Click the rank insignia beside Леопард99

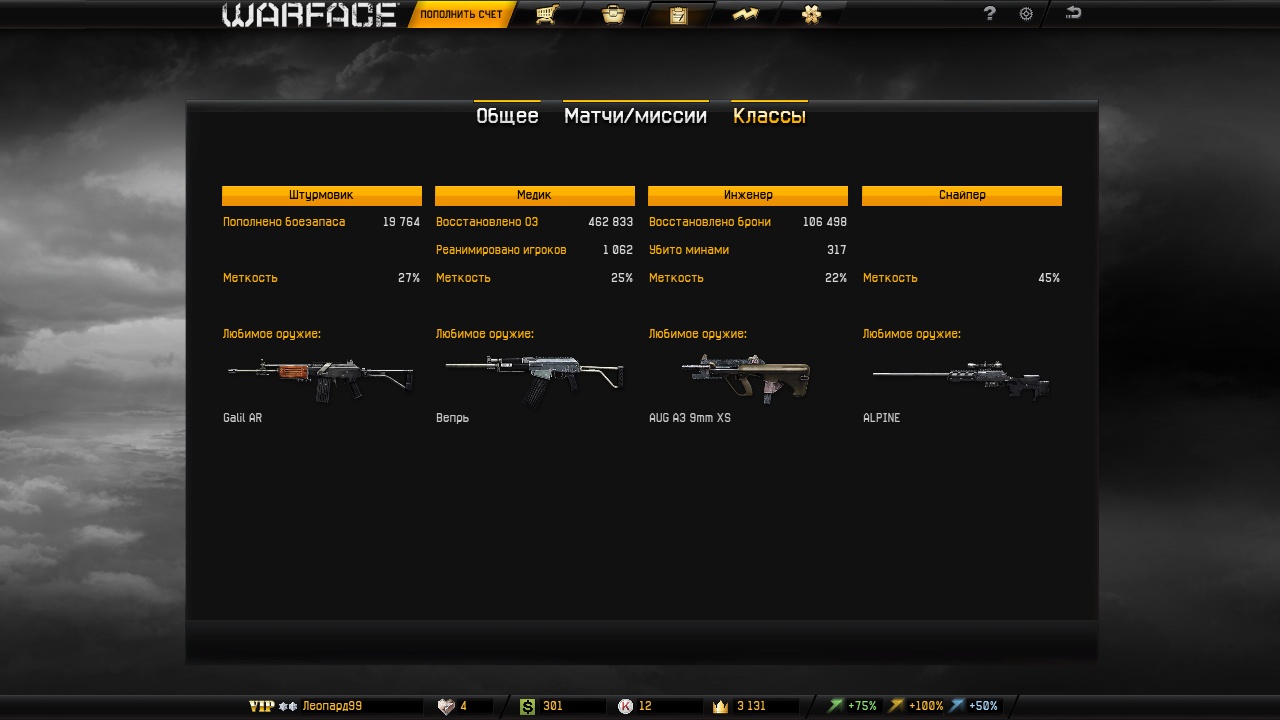288,706
